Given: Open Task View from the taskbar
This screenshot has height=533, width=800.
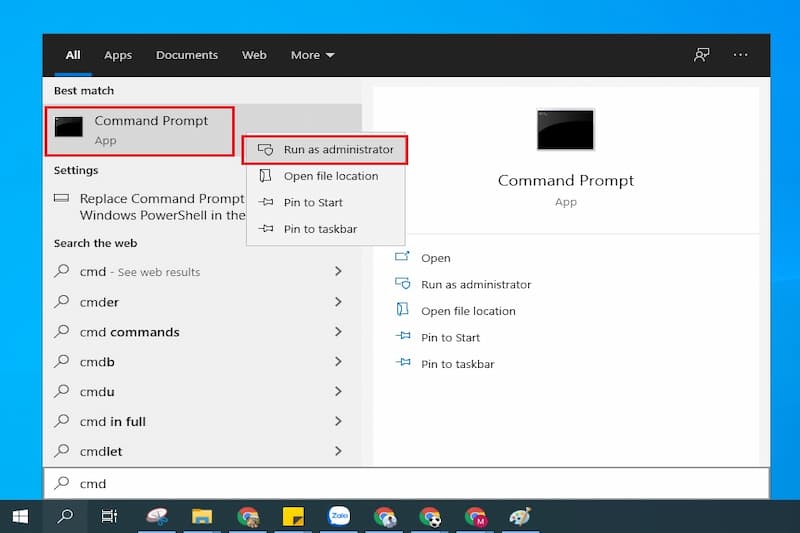Looking at the screenshot, I should (109, 516).
